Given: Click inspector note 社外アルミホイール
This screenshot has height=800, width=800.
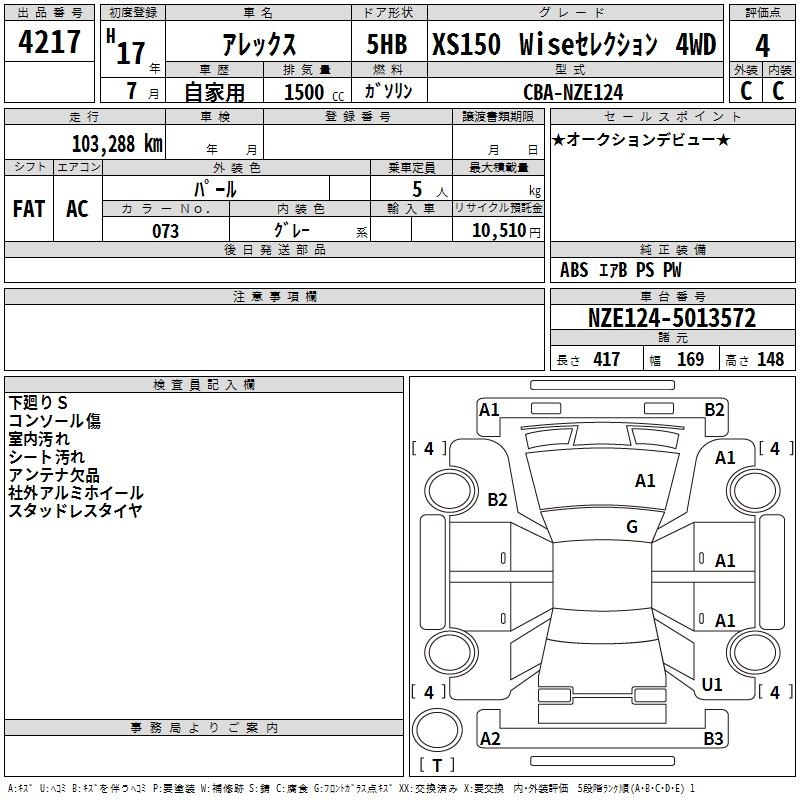Looking at the screenshot, I should pyautogui.click(x=76, y=493).
